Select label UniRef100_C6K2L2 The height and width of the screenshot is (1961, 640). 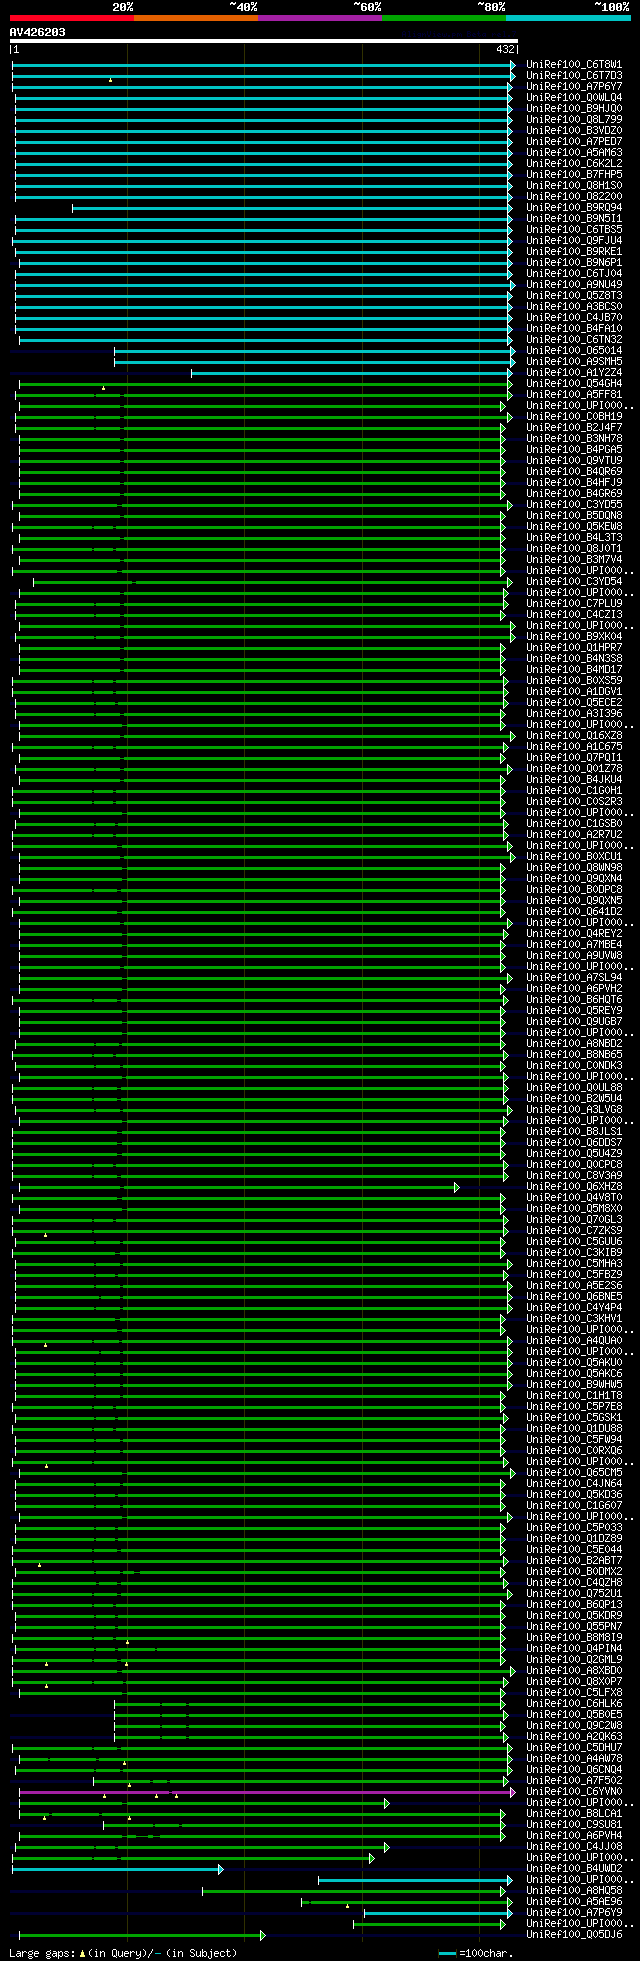574,164
